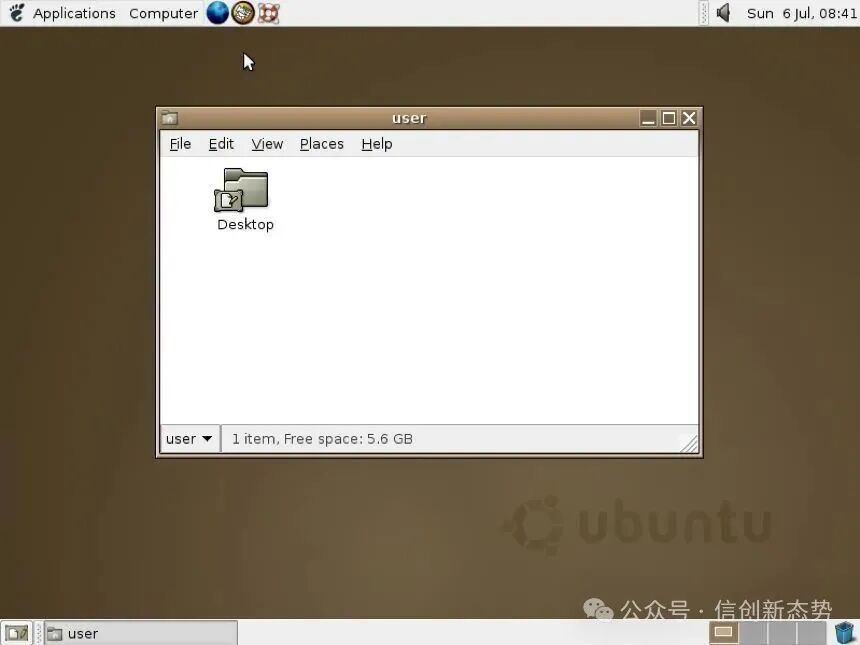Click the clock showing Sun 6 Jul, 08:41
The width and height of the screenshot is (860, 645).
(801, 13)
